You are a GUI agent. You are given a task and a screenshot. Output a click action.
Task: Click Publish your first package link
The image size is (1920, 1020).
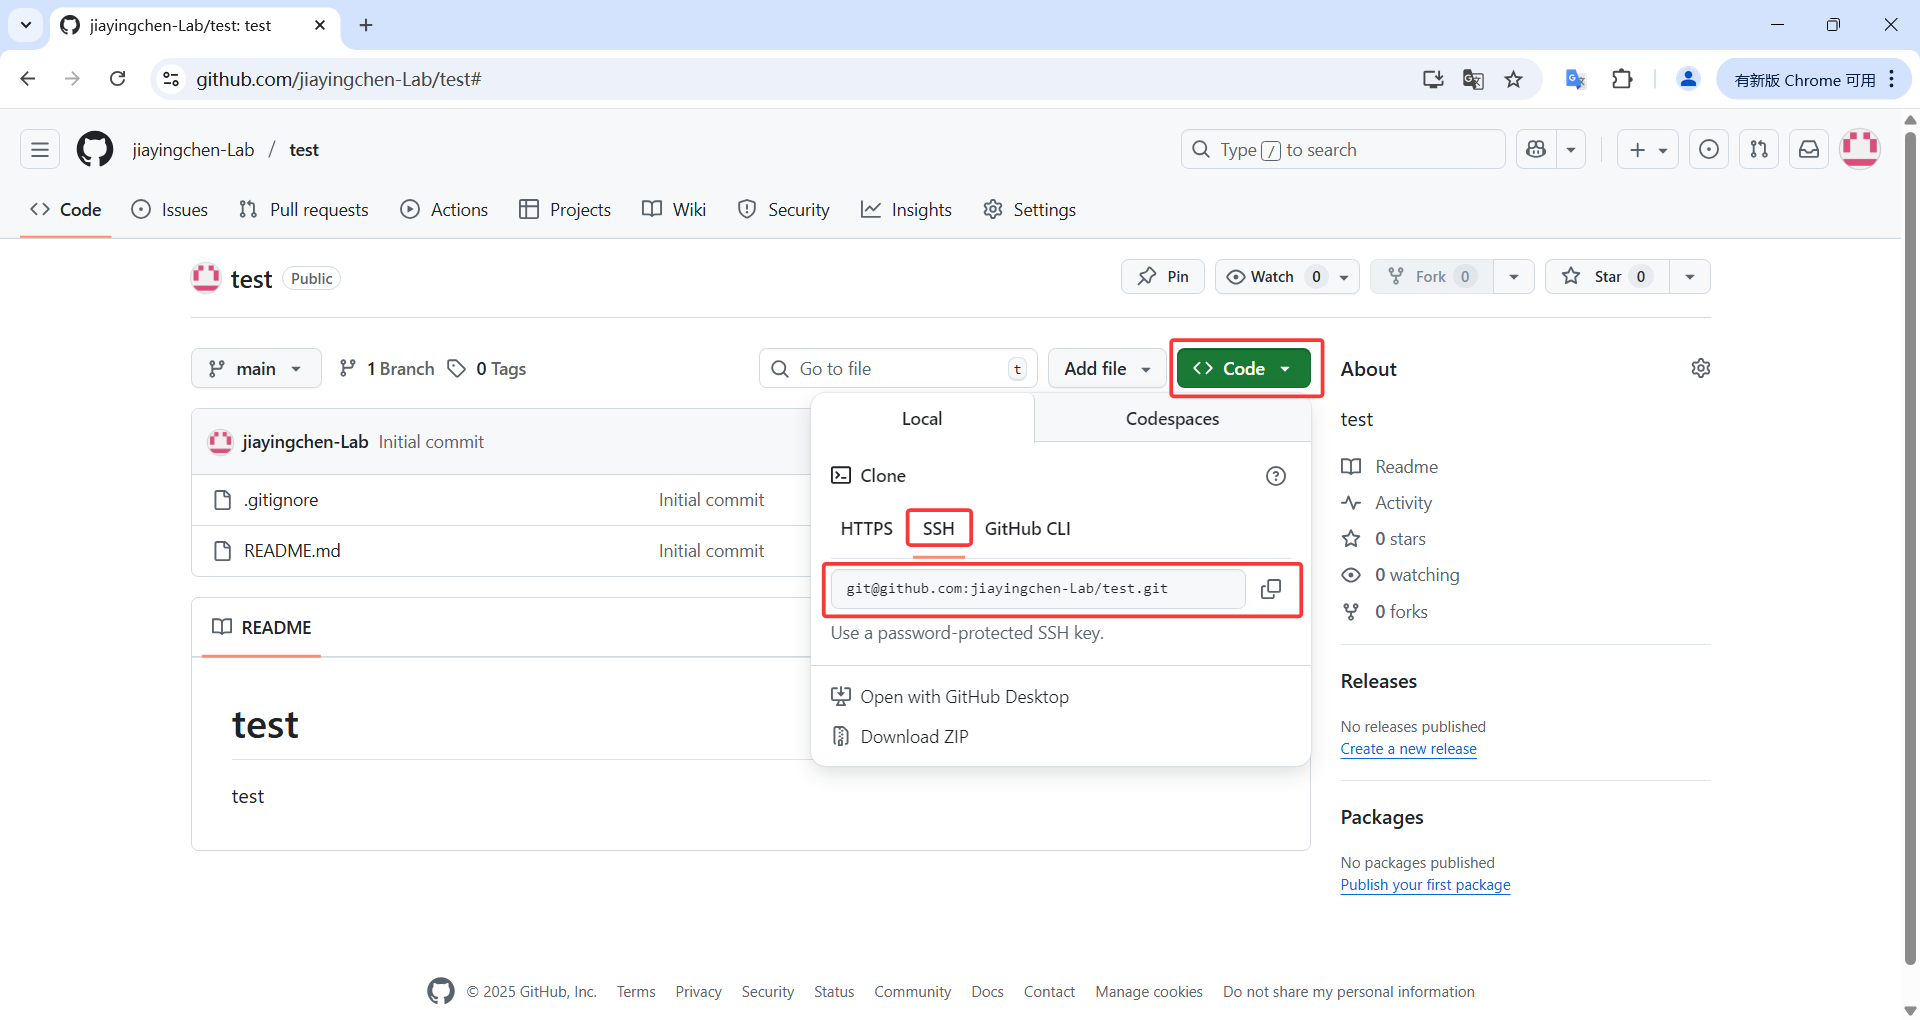tap(1425, 885)
